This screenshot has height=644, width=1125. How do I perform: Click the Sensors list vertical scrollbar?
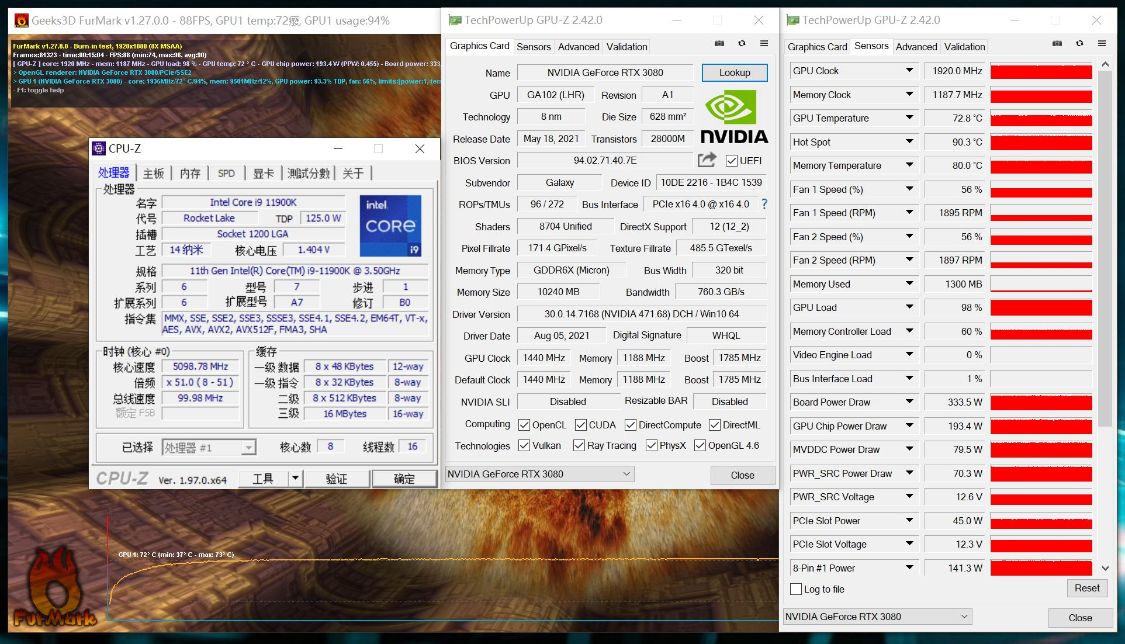point(1104,250)
